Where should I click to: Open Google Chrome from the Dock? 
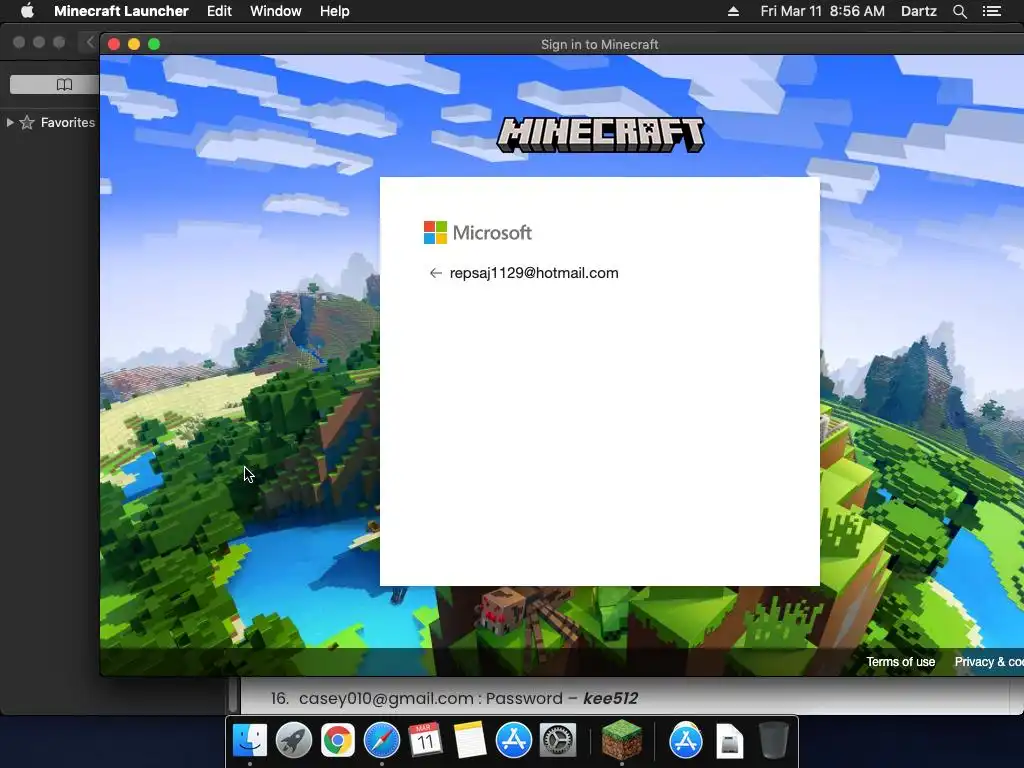point(338,741)
